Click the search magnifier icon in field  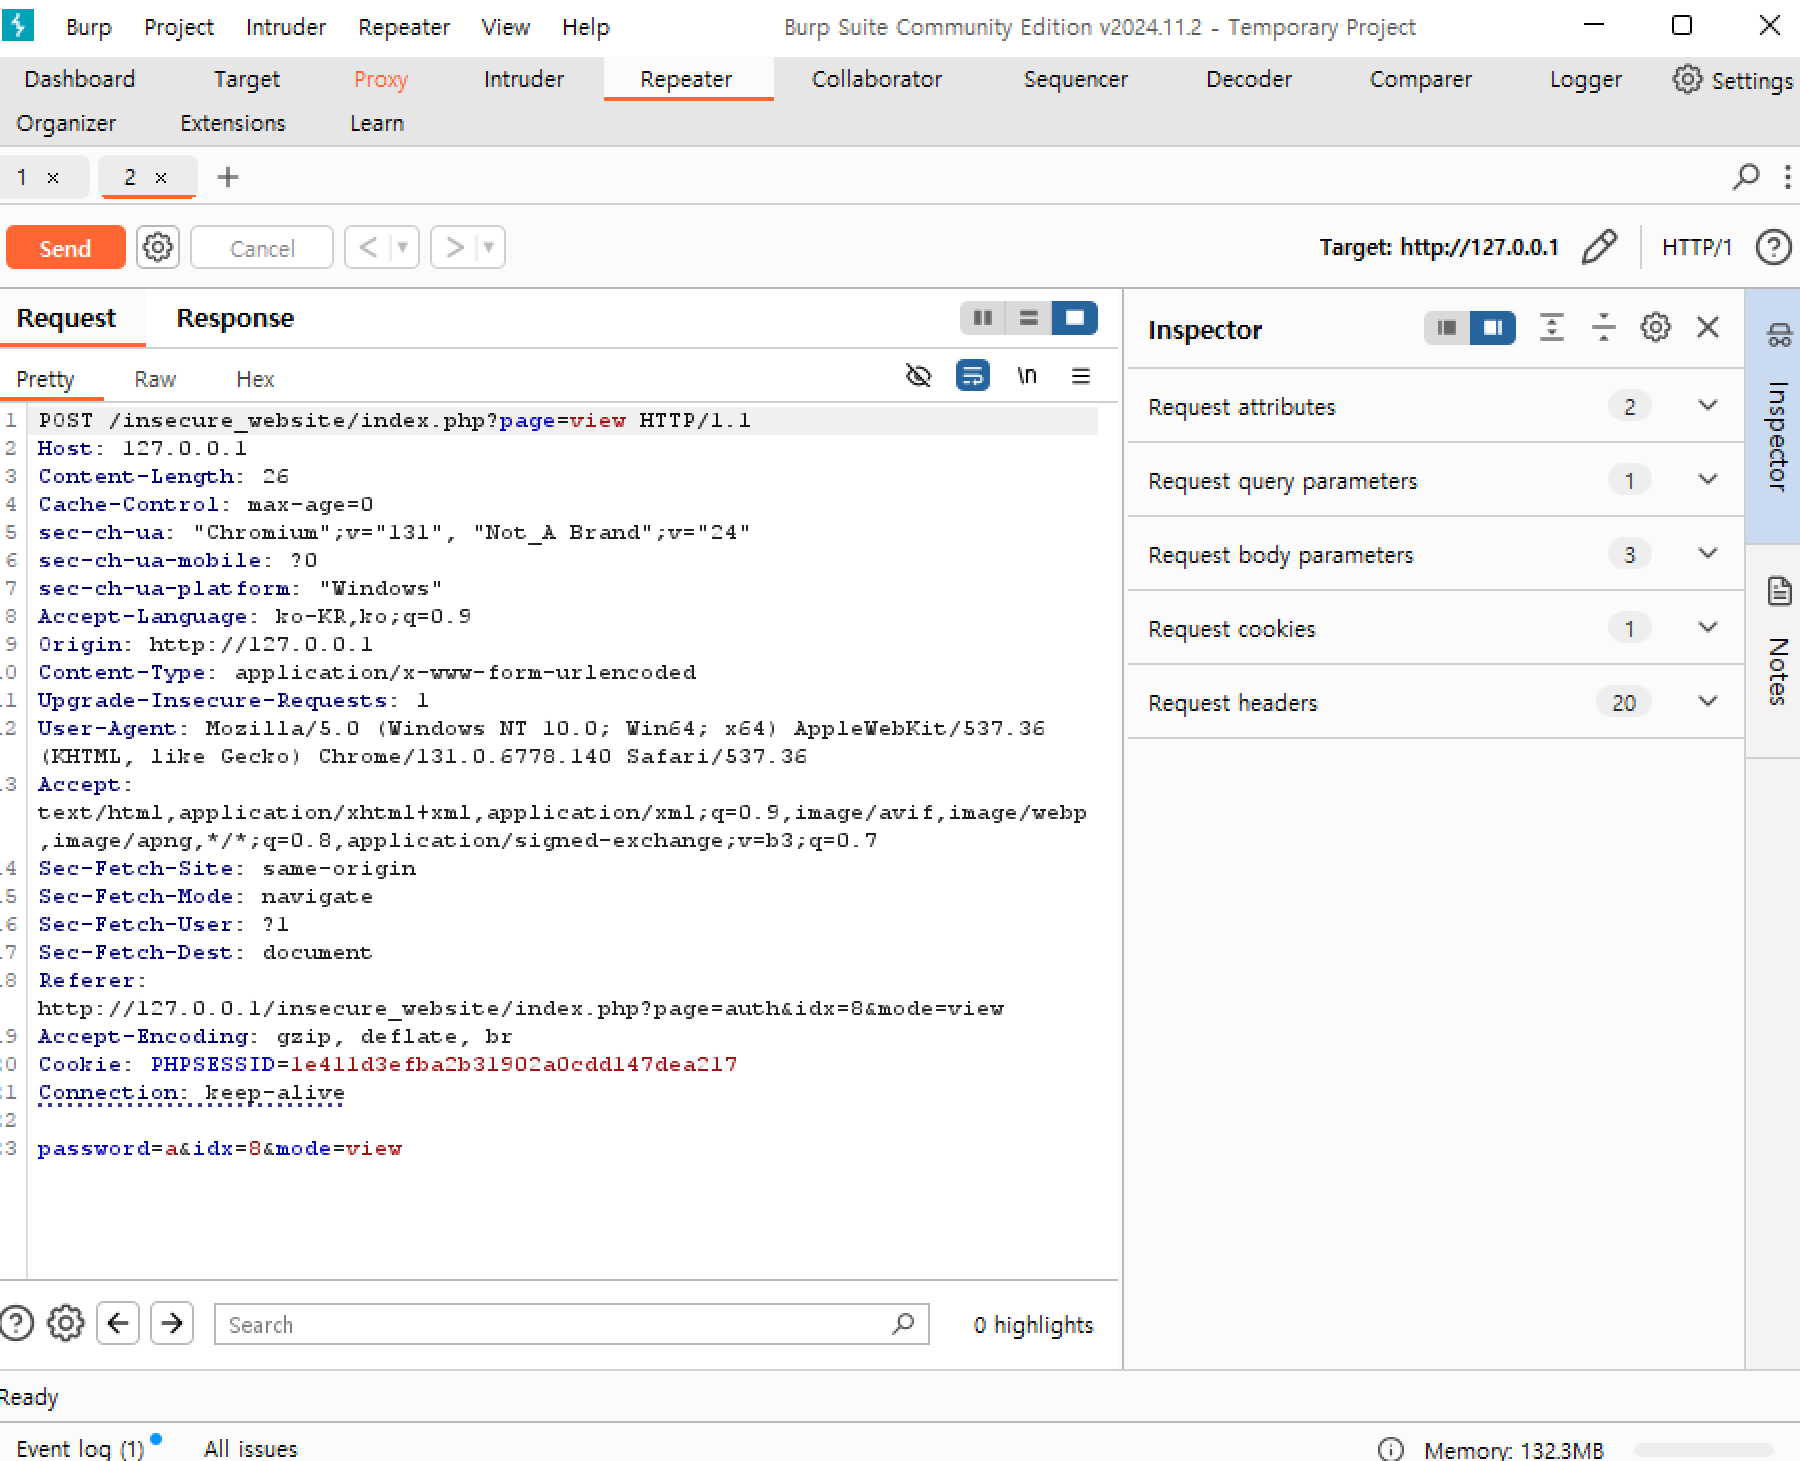point(903,1324)
